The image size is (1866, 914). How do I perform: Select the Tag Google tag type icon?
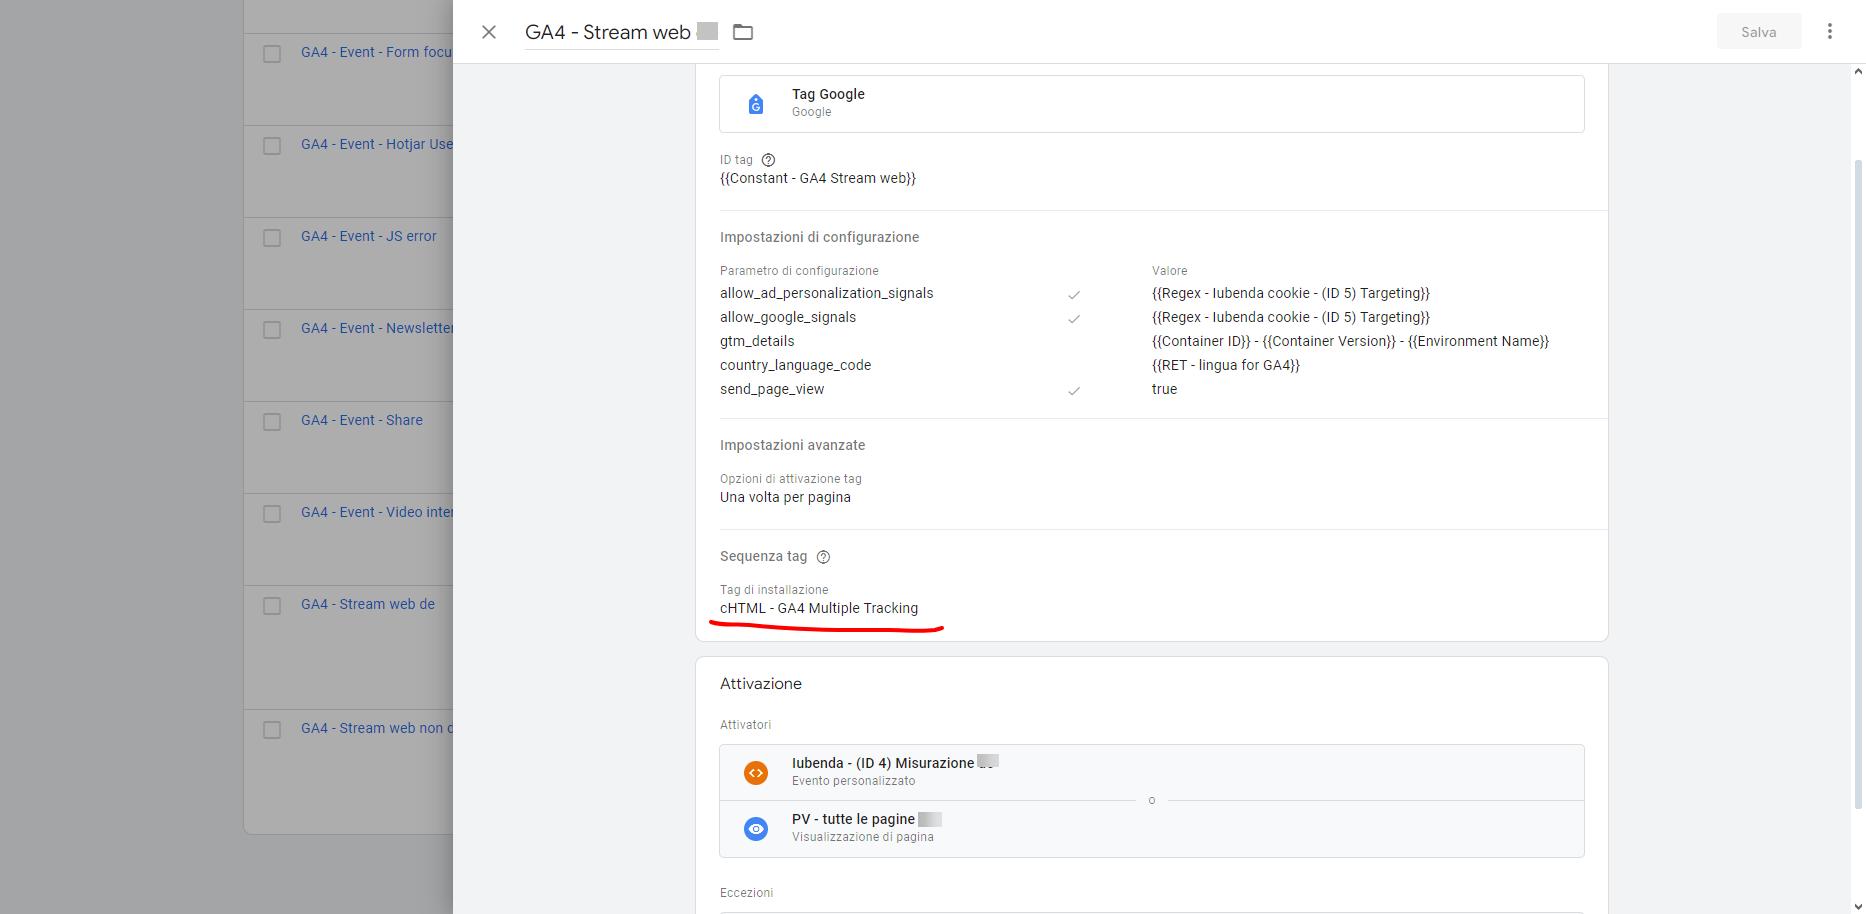pyautogui.click(x=756, y=103)
